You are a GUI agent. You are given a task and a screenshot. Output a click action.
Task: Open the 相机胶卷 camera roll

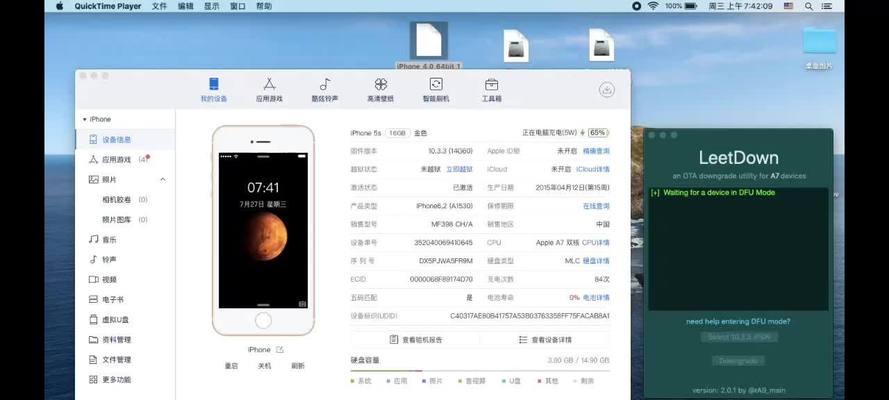(x=117, y=199)
